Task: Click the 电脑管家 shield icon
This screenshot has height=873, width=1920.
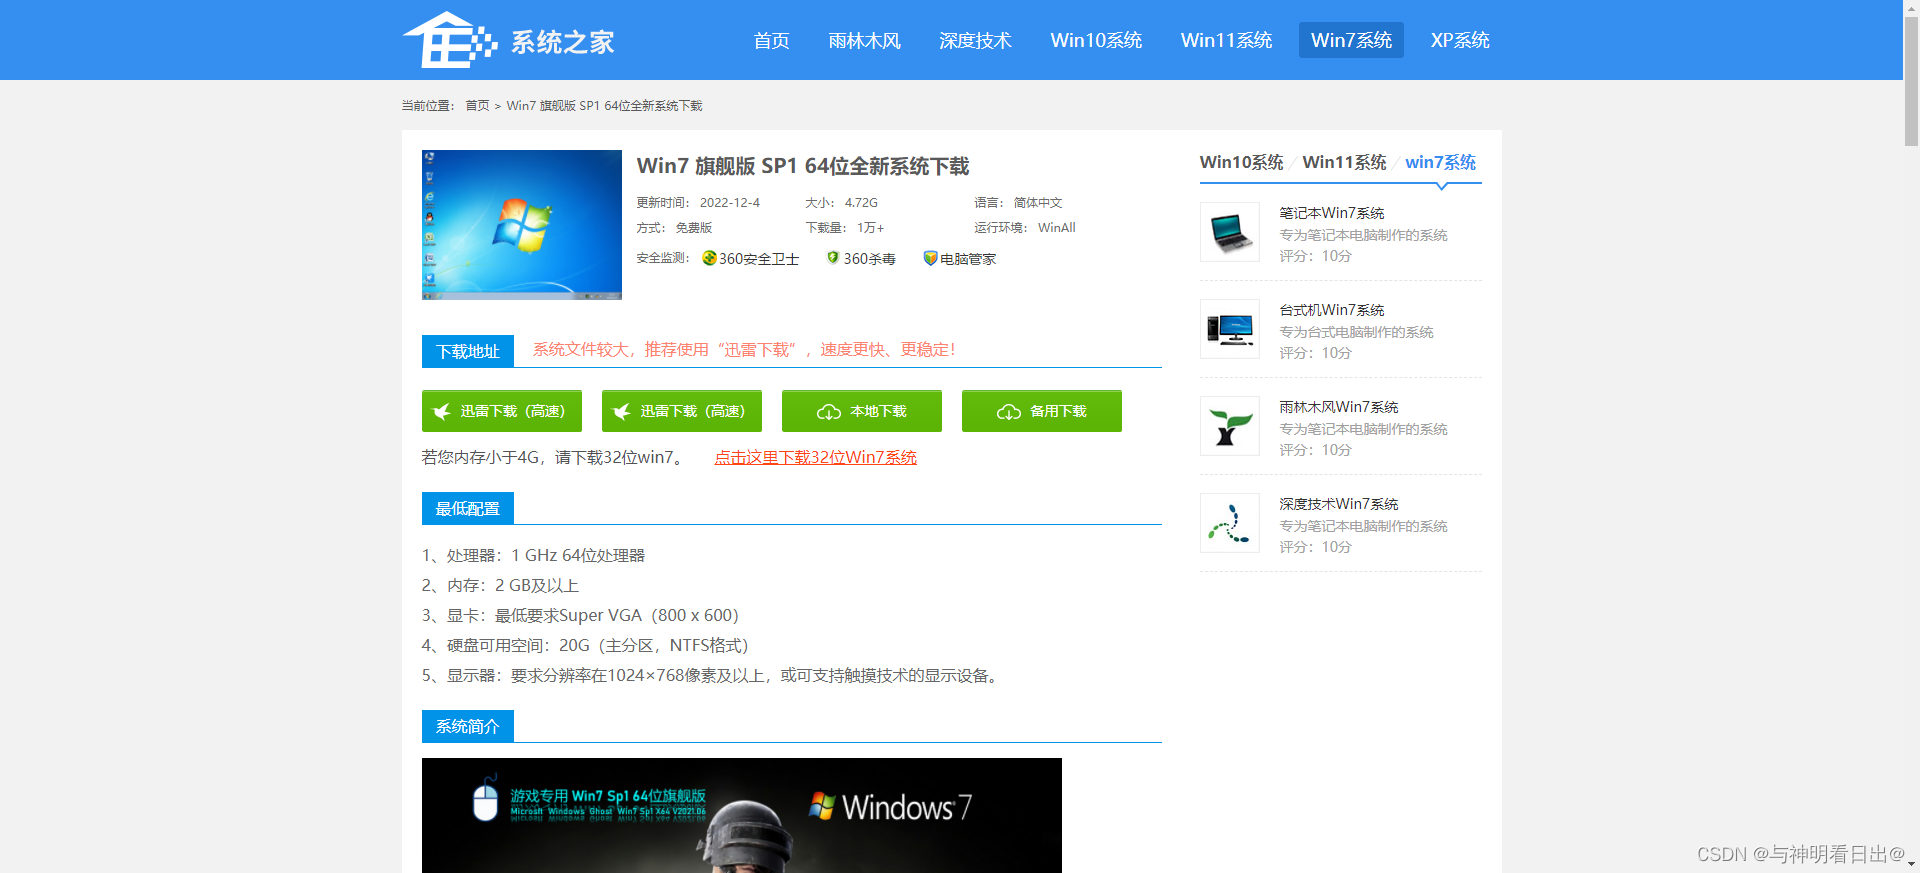Action: [x=930, y=258]
